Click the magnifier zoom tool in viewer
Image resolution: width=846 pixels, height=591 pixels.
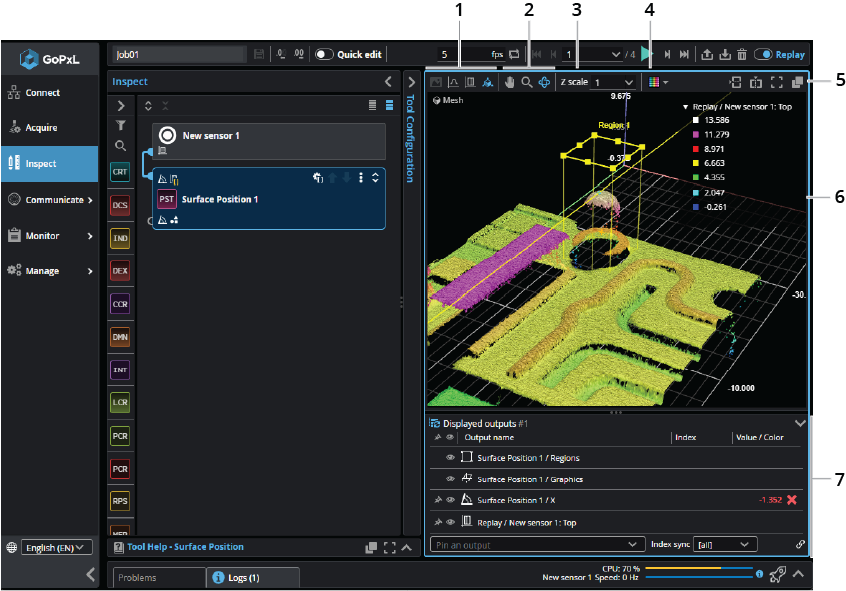point(527,82)
